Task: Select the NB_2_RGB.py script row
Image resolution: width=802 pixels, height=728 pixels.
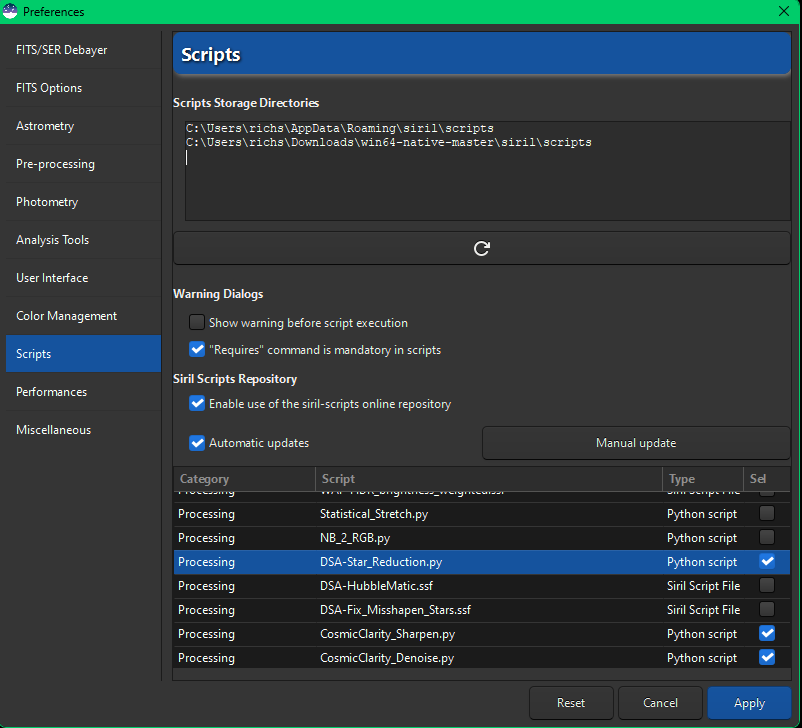Action: point(482,538)
